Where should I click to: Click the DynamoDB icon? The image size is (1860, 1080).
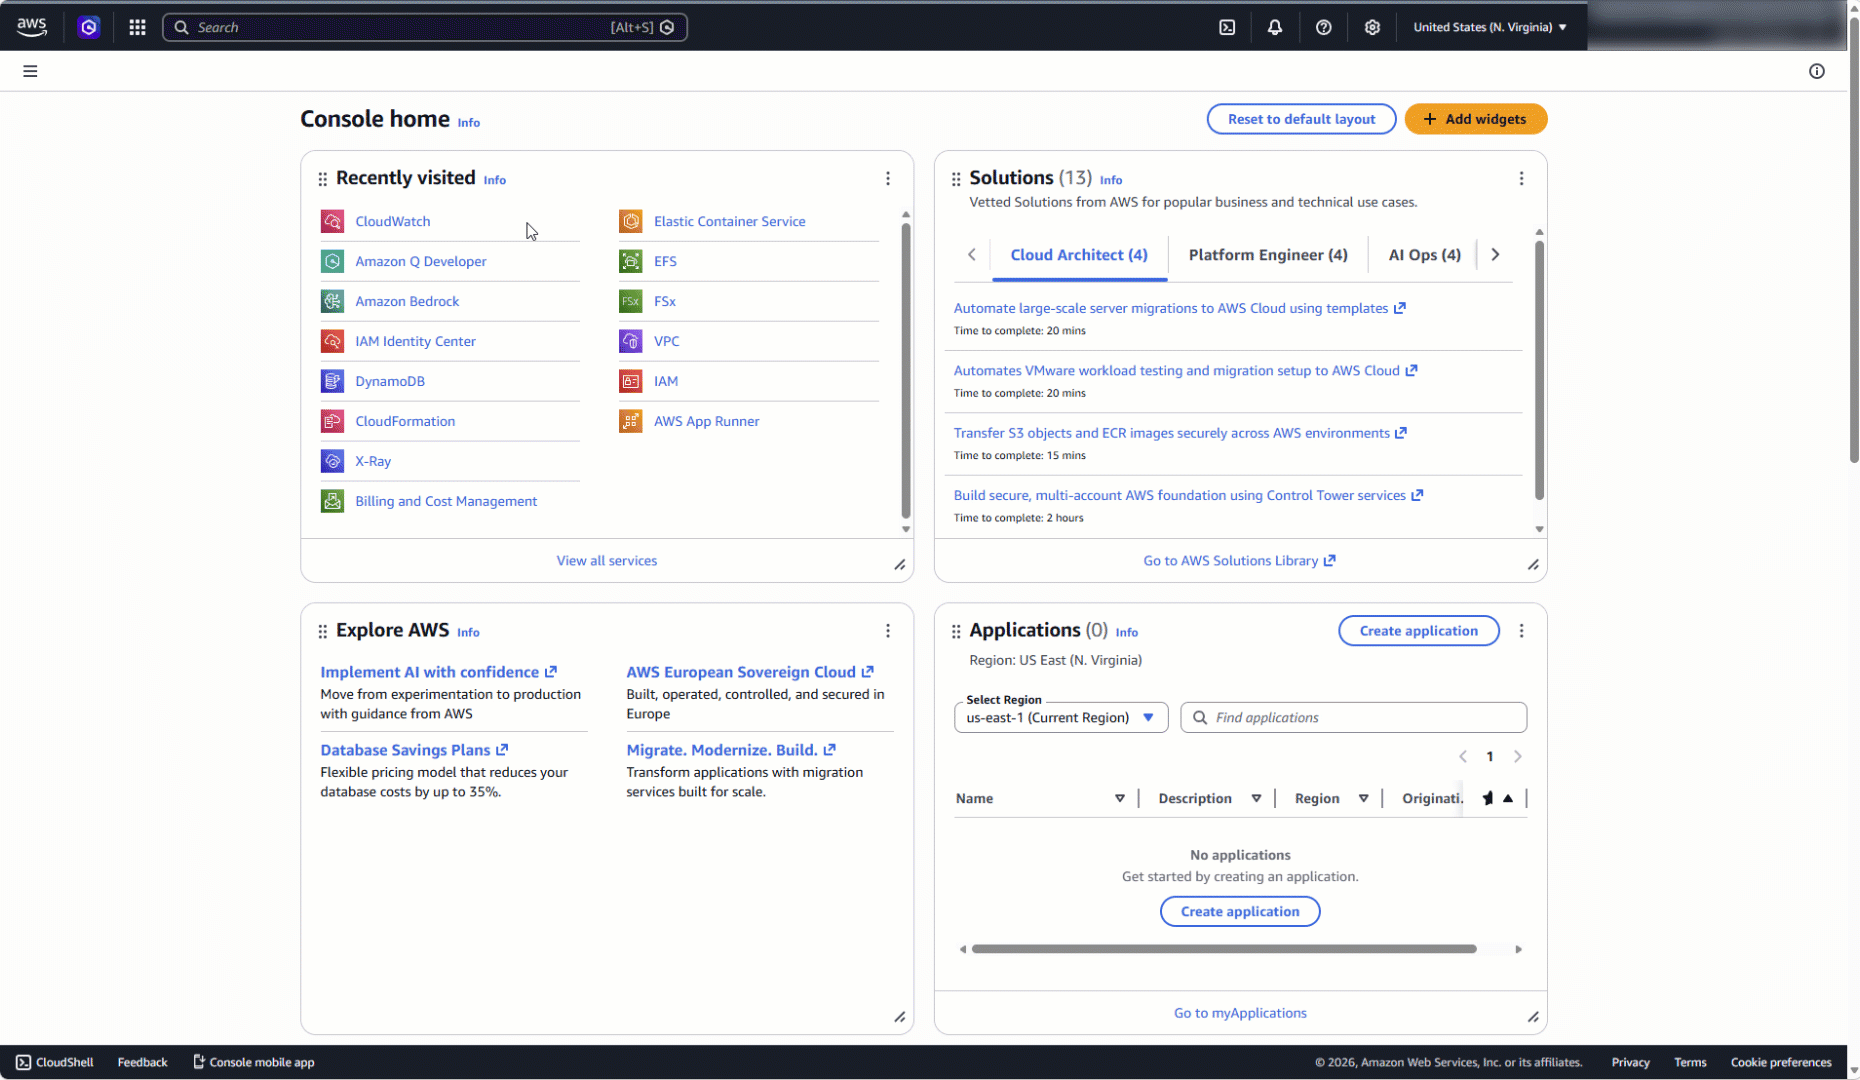coord(332,381)
